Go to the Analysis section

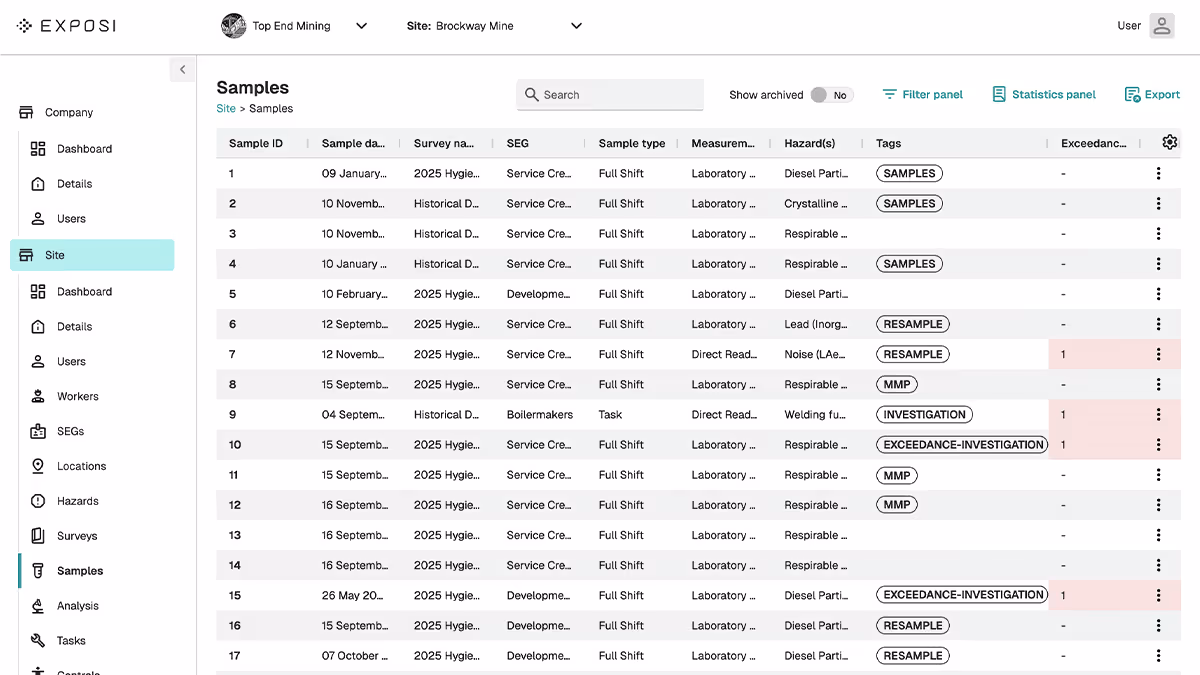tap(78, 606)
